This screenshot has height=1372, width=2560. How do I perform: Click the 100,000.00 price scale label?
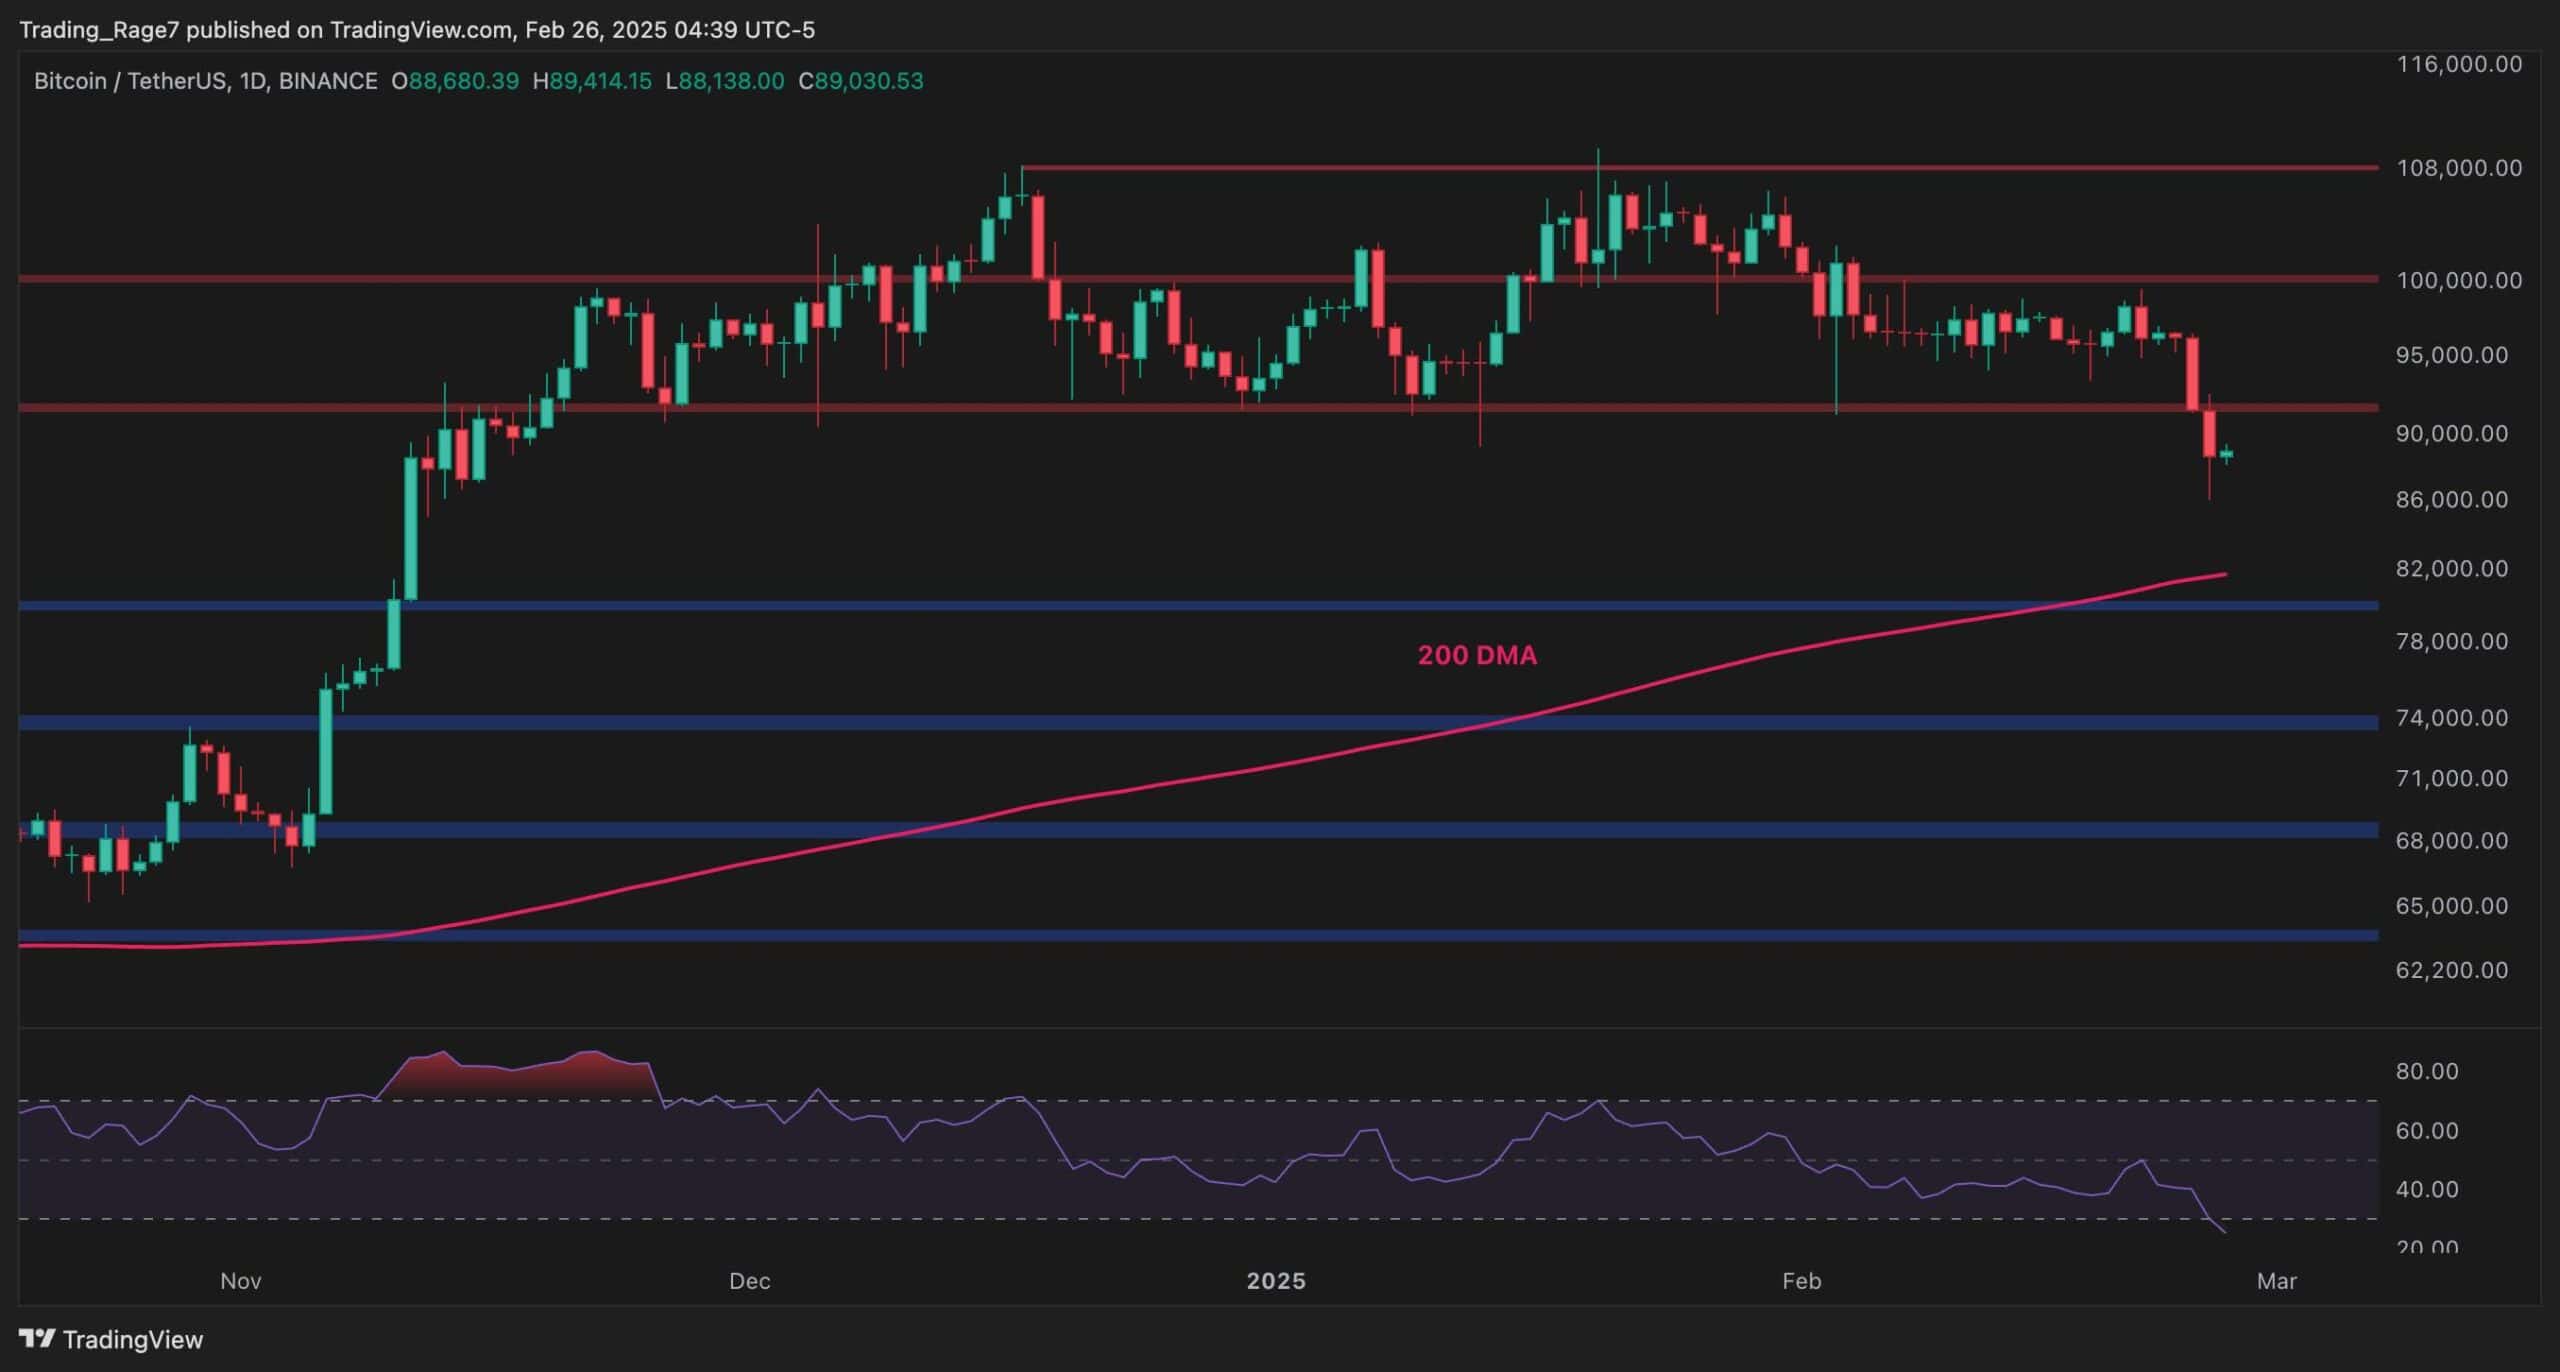(x=2459, y=280)
